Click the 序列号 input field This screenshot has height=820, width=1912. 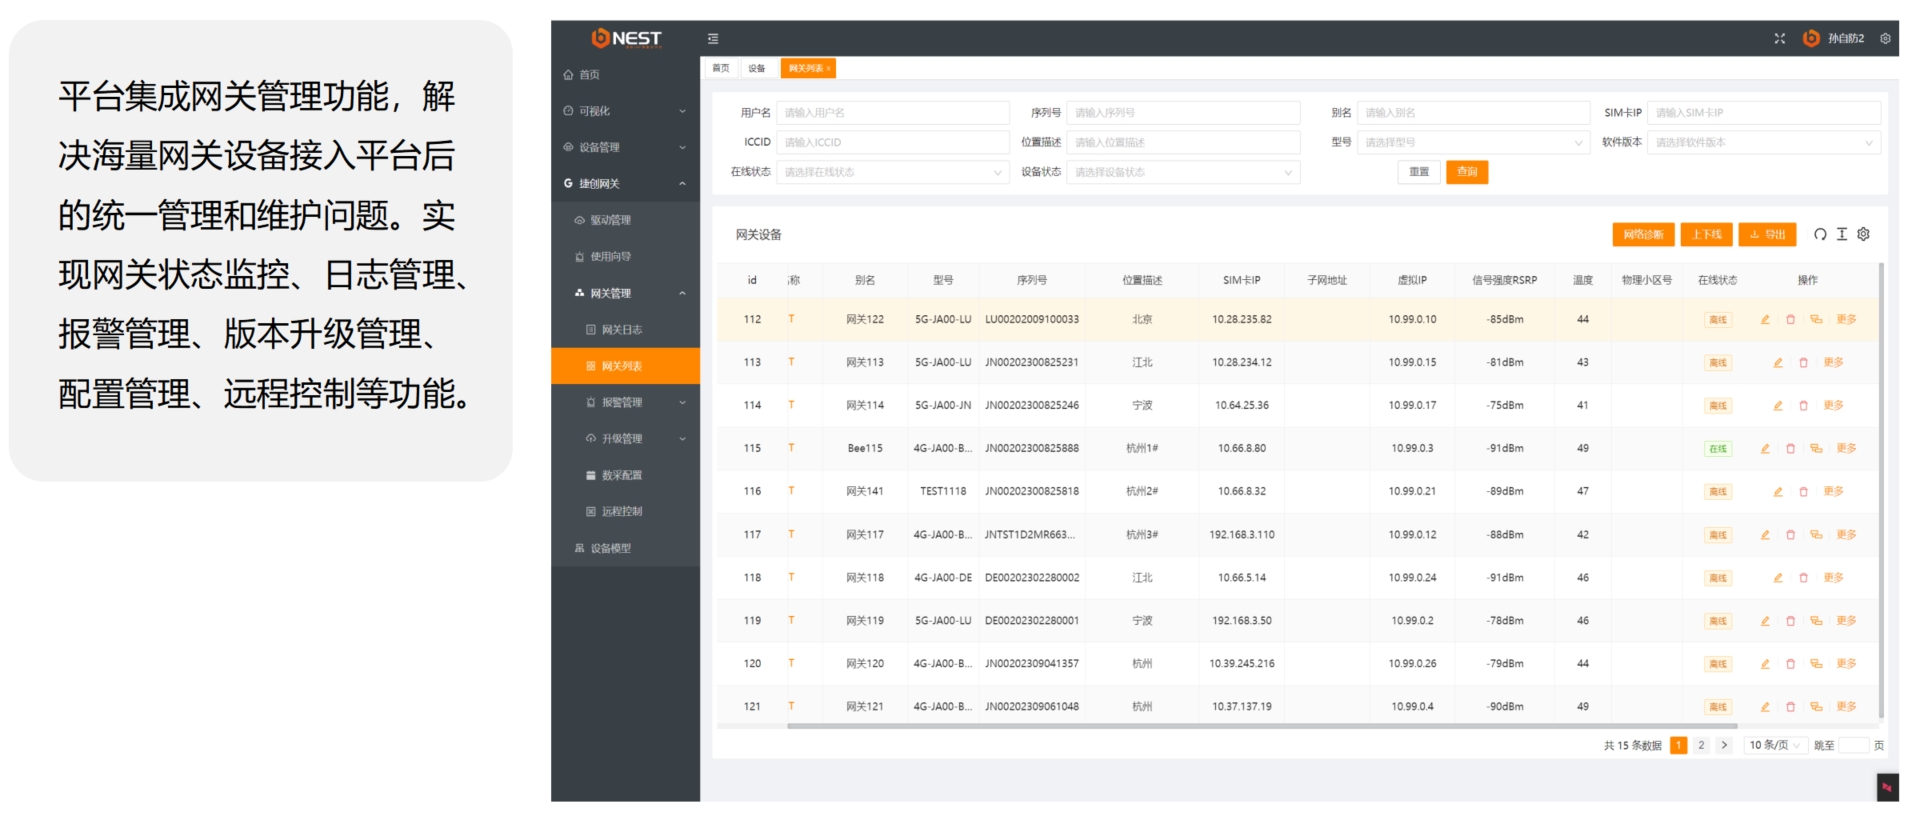[x=1182, y=113]
